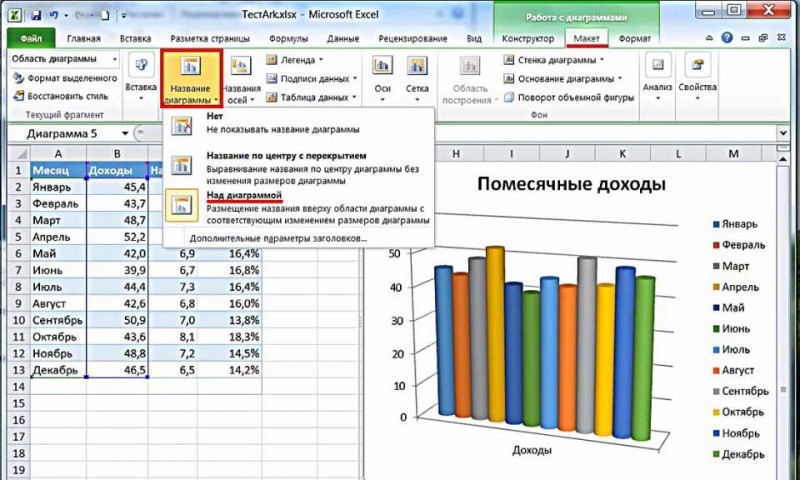
Task: Click the Названия осей ribbon icon
Action: 241,67
